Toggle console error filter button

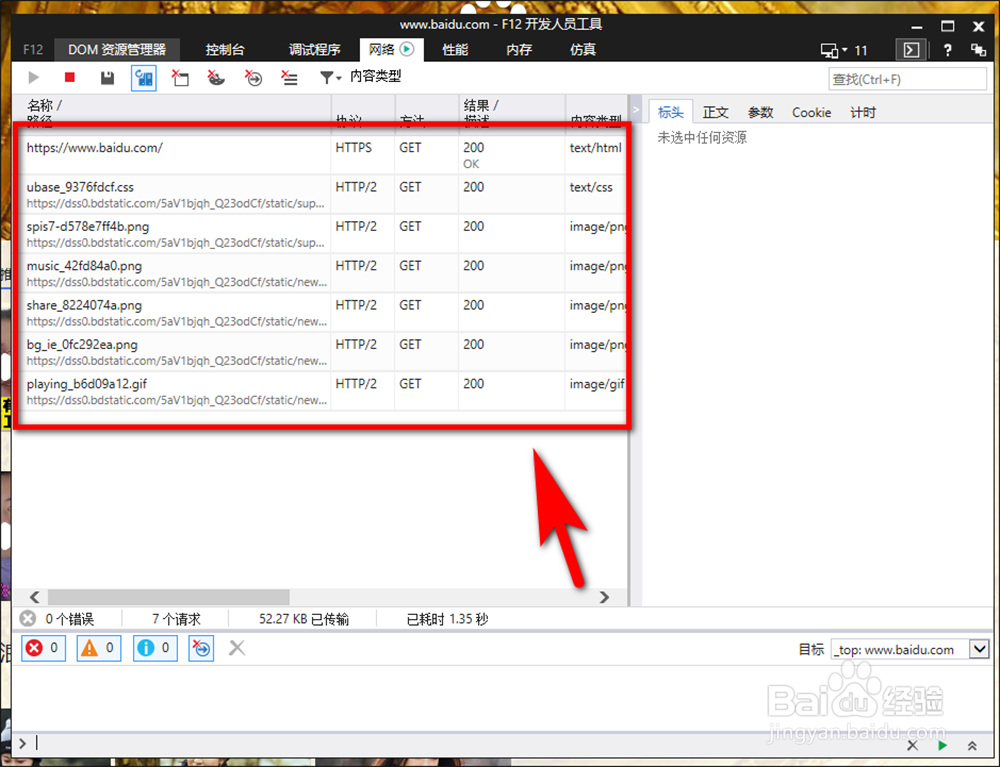tap(43, 648)
